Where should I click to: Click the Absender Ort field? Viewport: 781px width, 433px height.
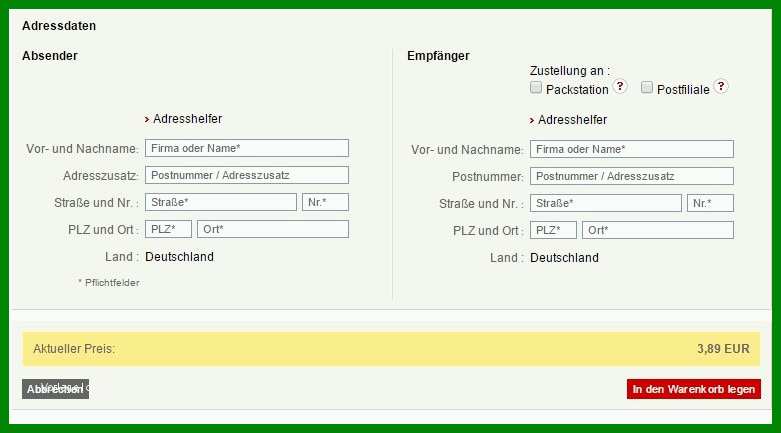click(x=273, y=229)
